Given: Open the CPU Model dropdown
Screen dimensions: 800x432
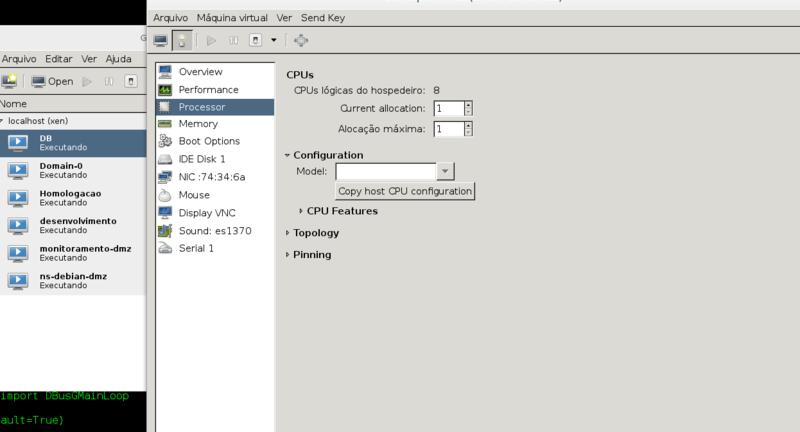Looking at the screenshot, I should click(x=445, y=171).
